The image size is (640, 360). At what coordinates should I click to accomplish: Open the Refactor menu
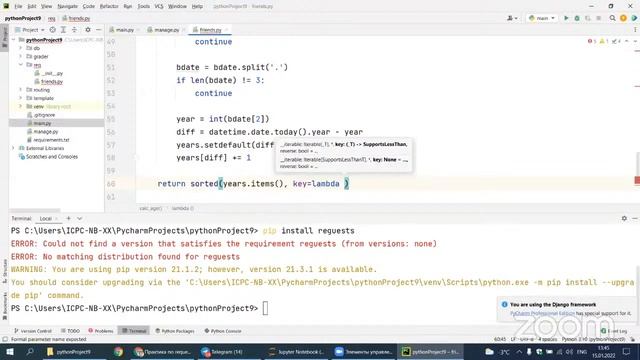point(109,6)
